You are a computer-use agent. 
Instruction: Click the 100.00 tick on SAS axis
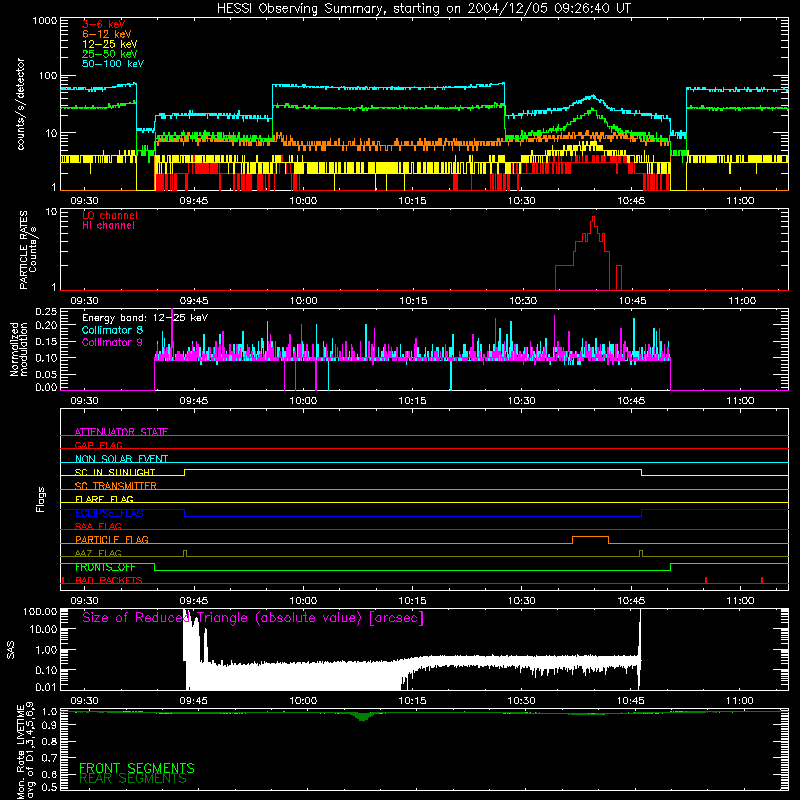40,611
